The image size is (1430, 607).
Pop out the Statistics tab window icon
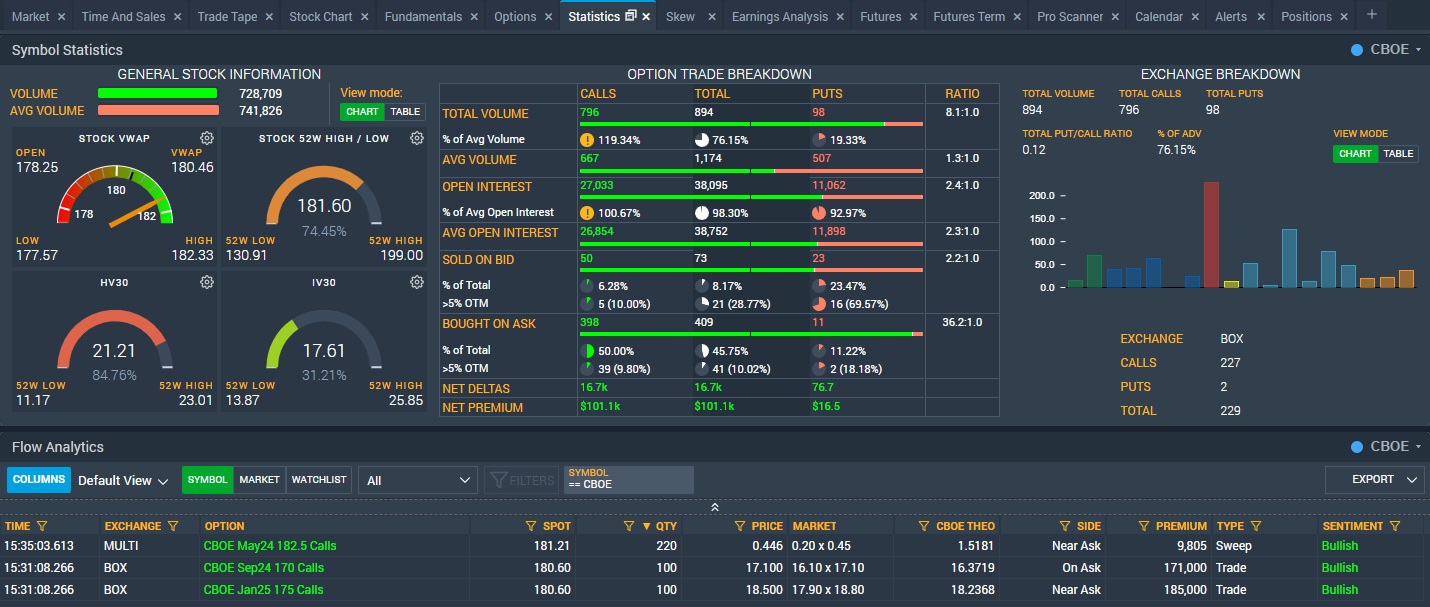(x=630, y=16)
